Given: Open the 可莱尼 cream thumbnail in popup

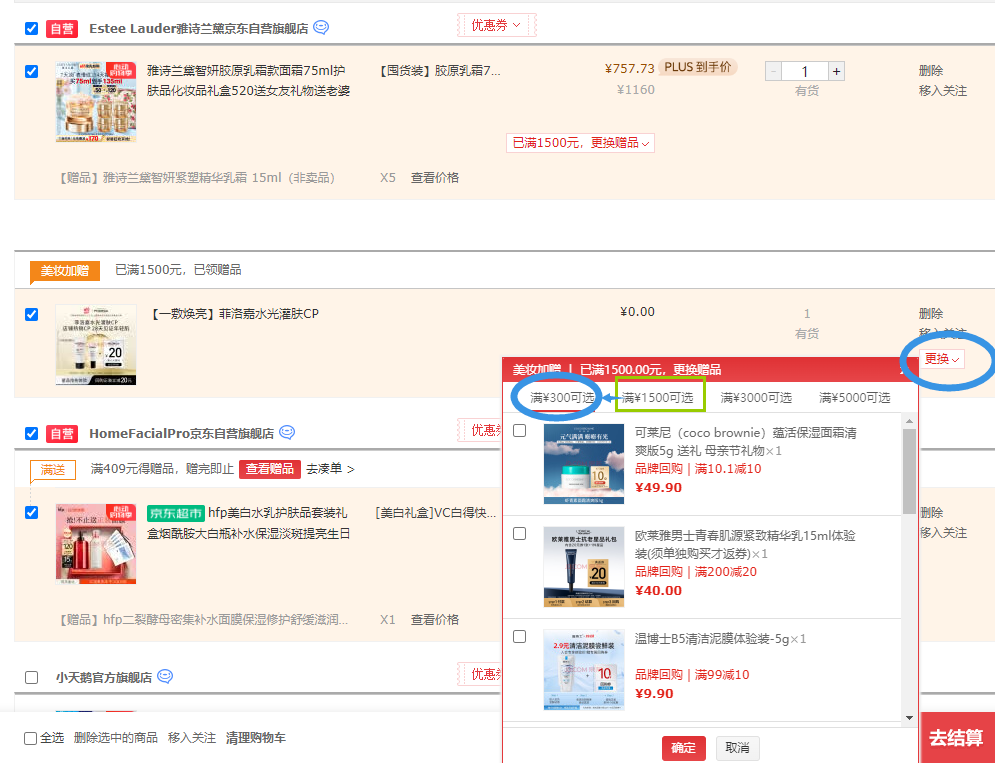Looking at the screenshot, I should coord(584,464).
